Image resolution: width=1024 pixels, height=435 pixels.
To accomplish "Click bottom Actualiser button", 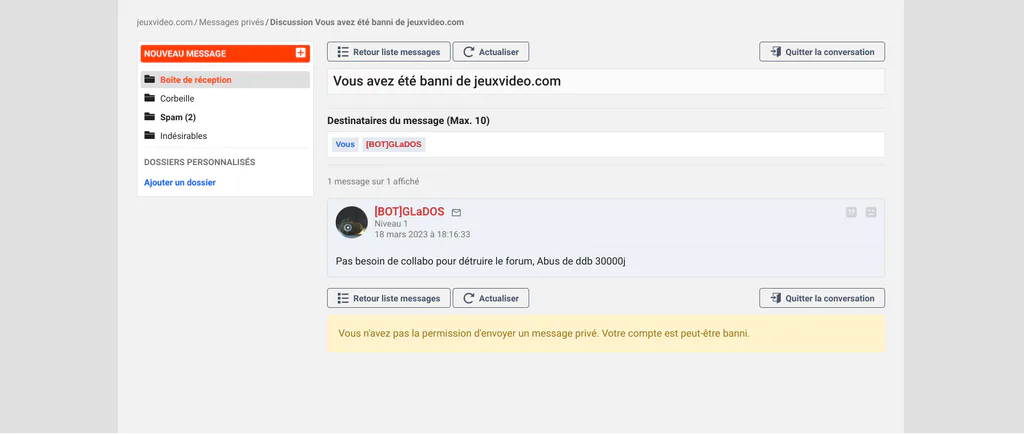I will [491, 298].
